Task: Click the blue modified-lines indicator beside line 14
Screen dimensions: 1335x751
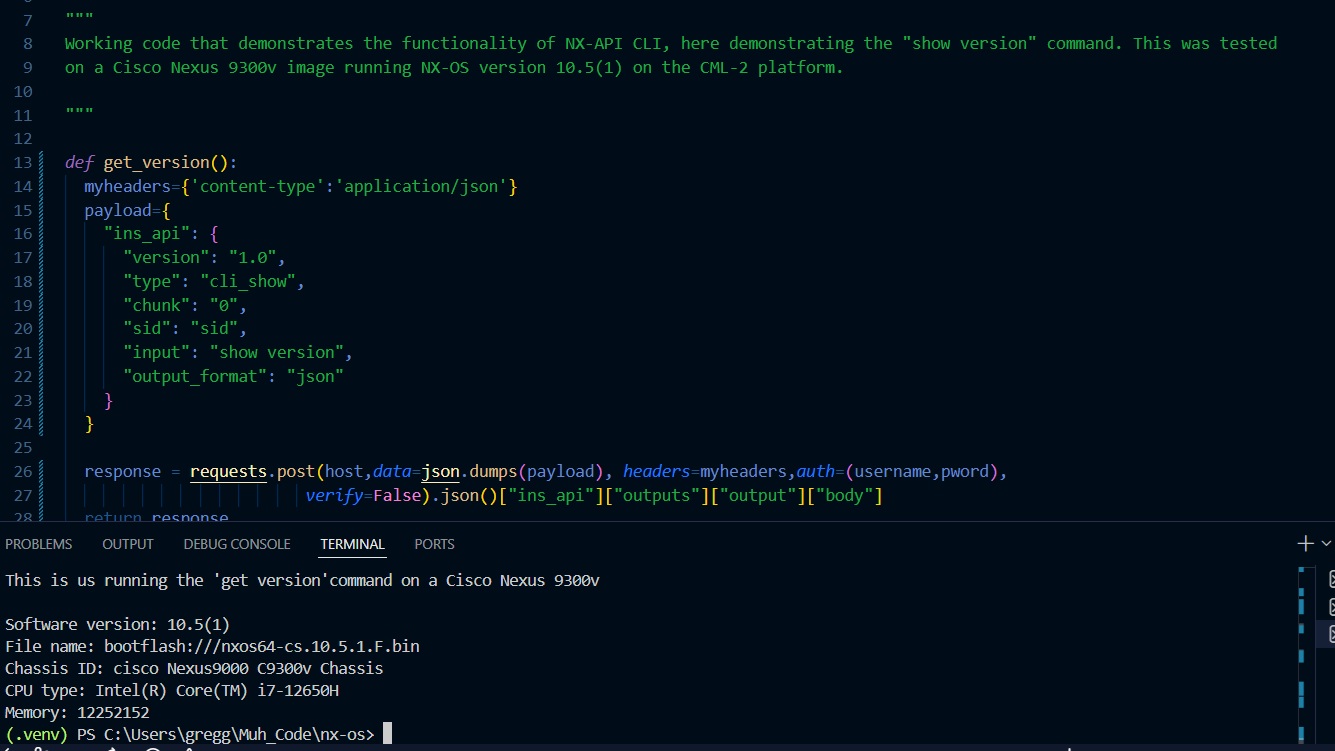Action: pos(42,186)
